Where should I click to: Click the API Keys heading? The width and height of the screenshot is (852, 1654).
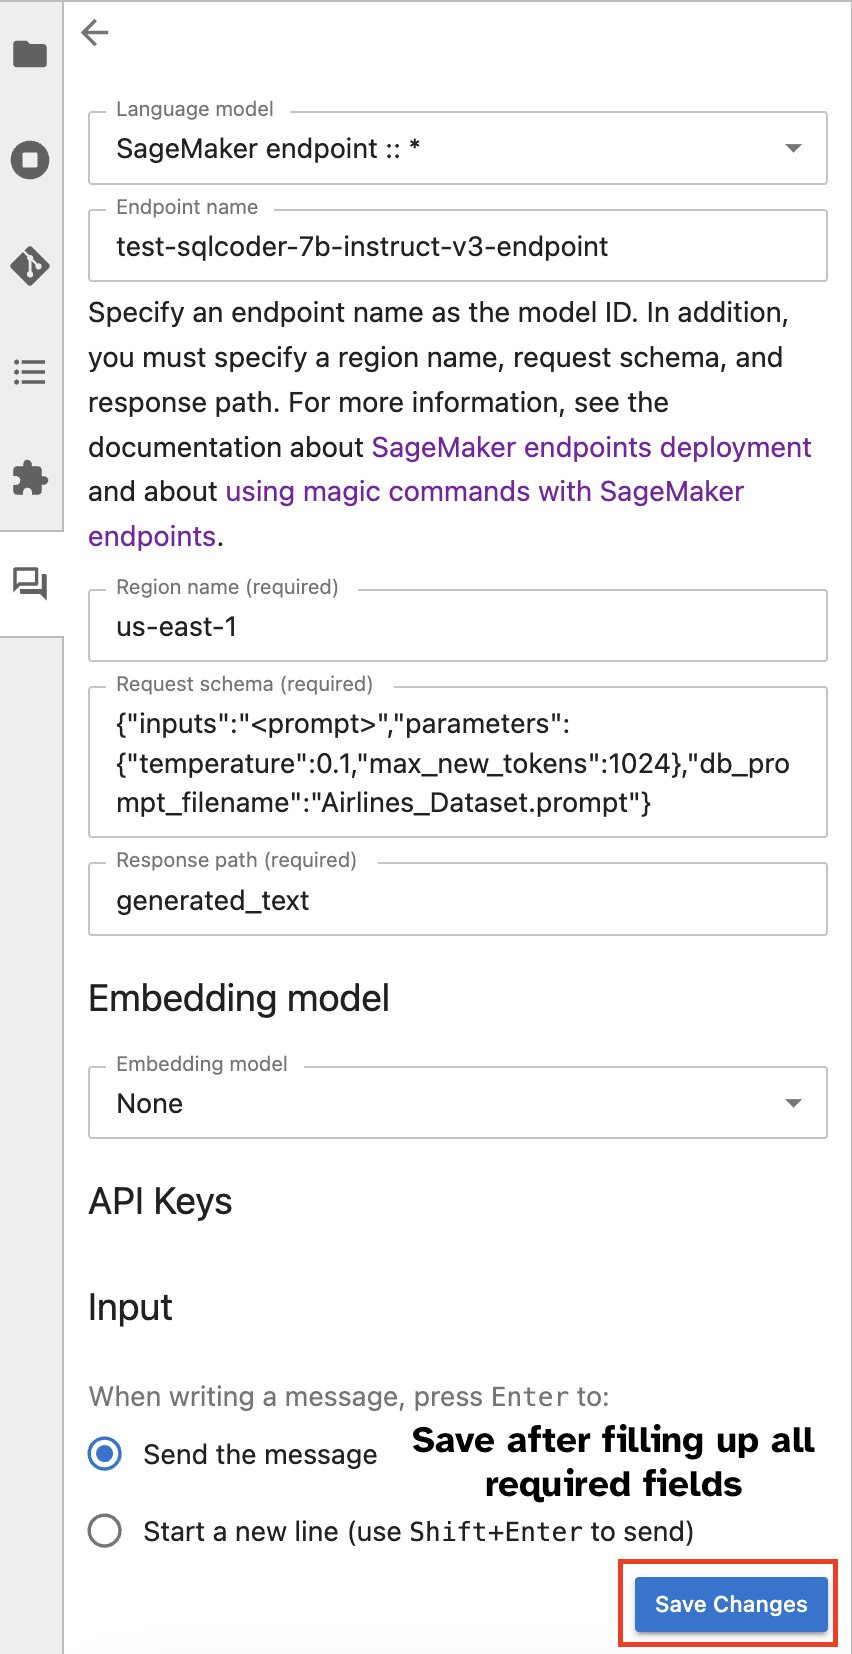(160, 1201)
